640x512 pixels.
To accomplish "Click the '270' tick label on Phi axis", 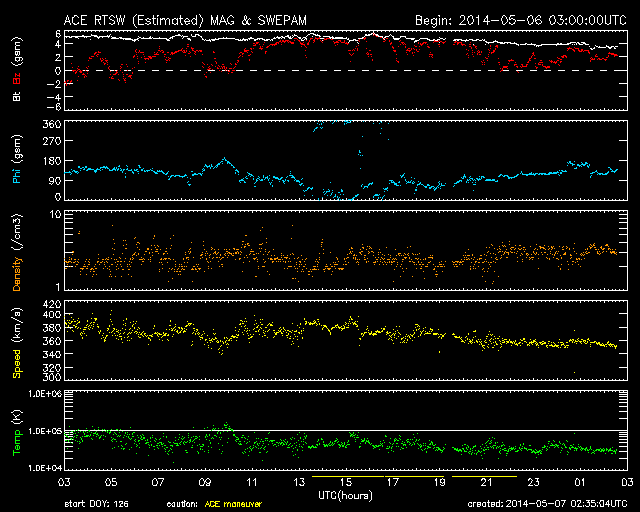I will (x=51, y=141).
